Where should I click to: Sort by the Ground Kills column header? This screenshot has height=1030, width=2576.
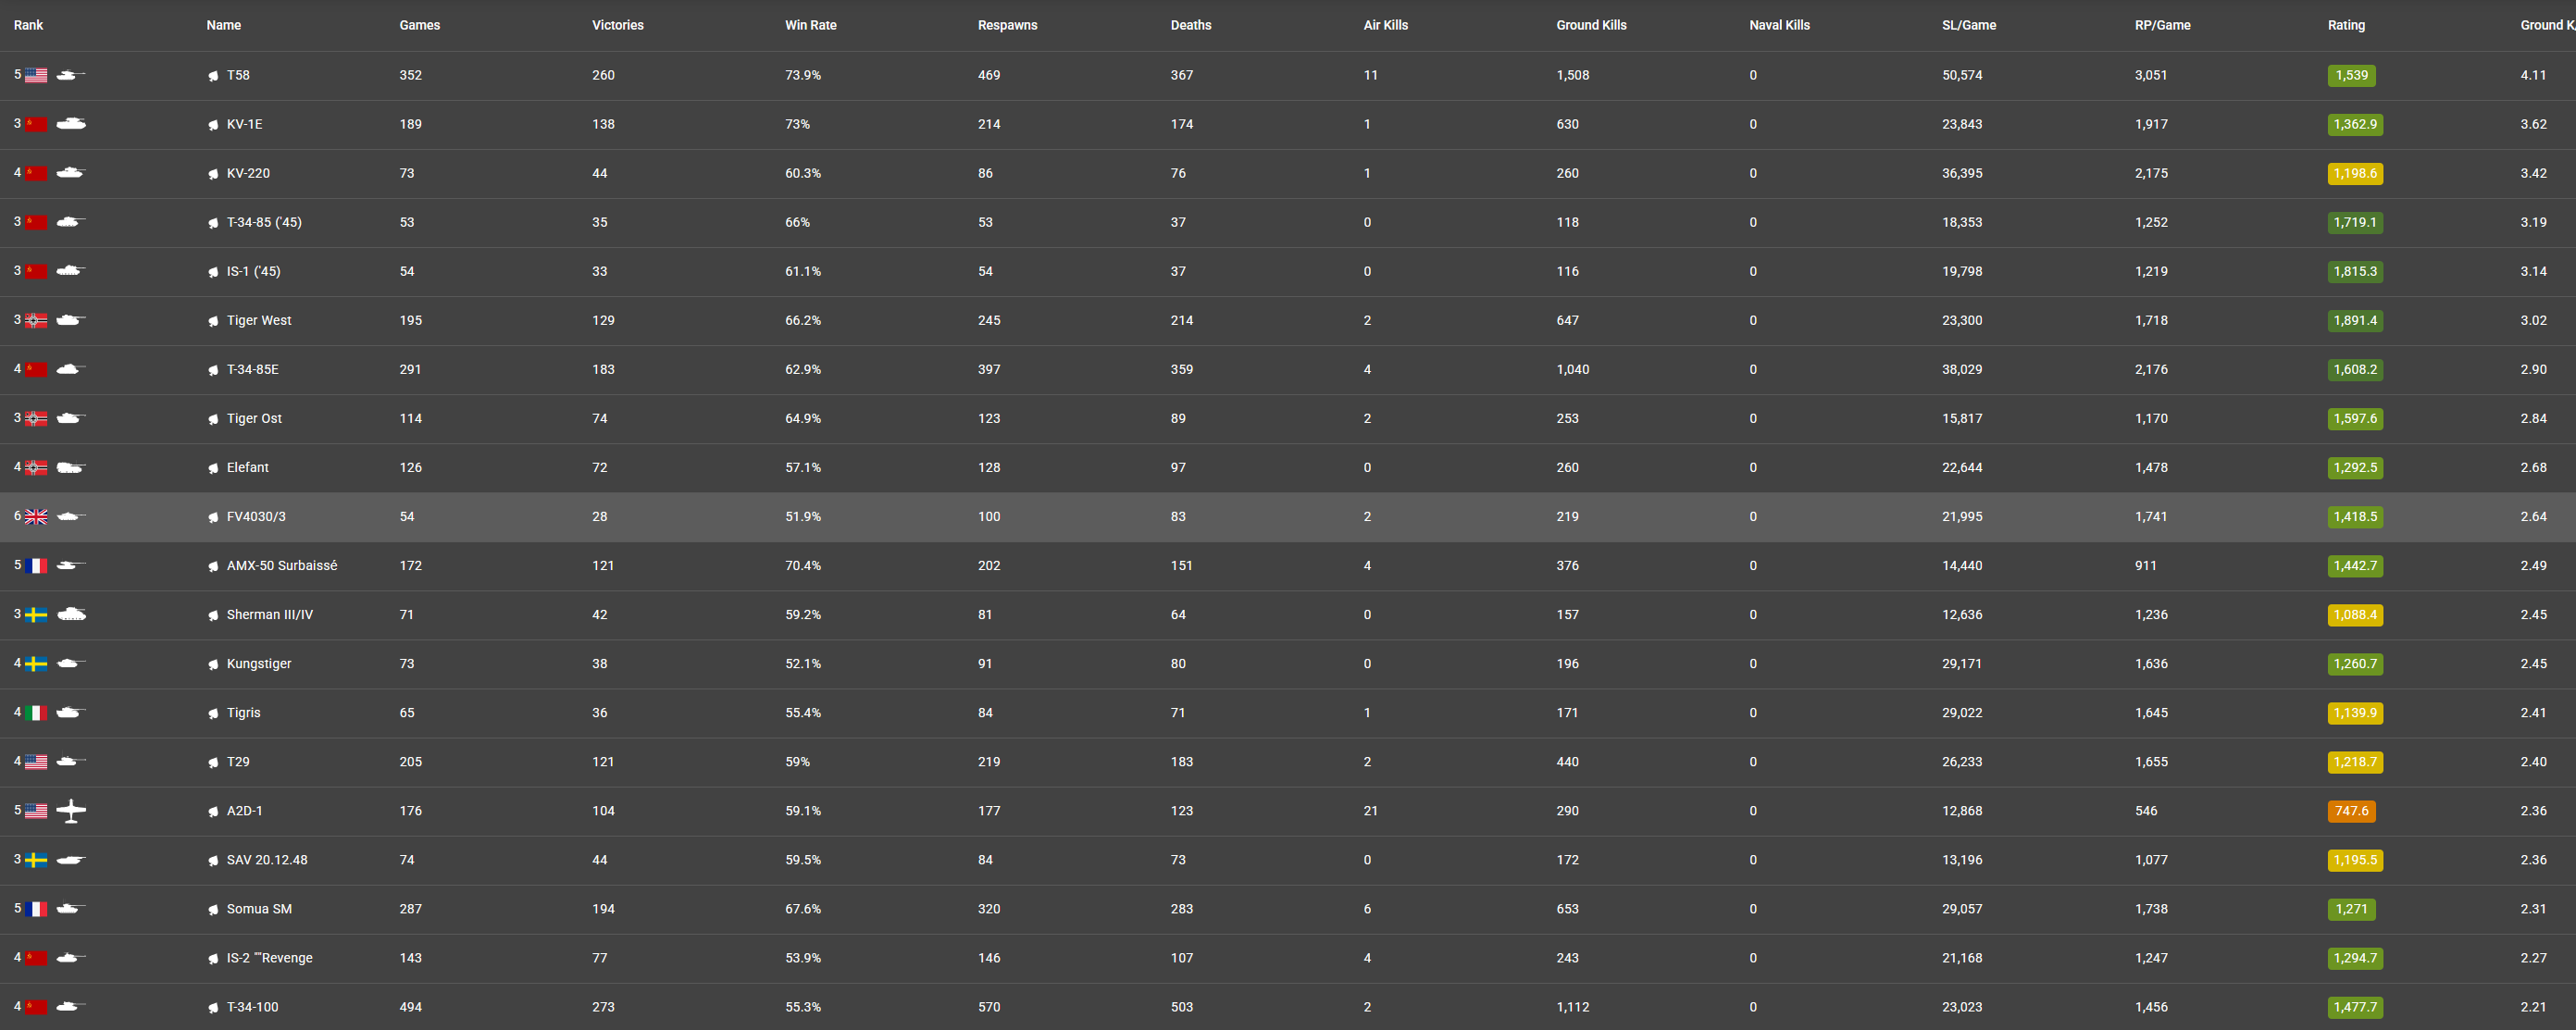point(1590,25)
